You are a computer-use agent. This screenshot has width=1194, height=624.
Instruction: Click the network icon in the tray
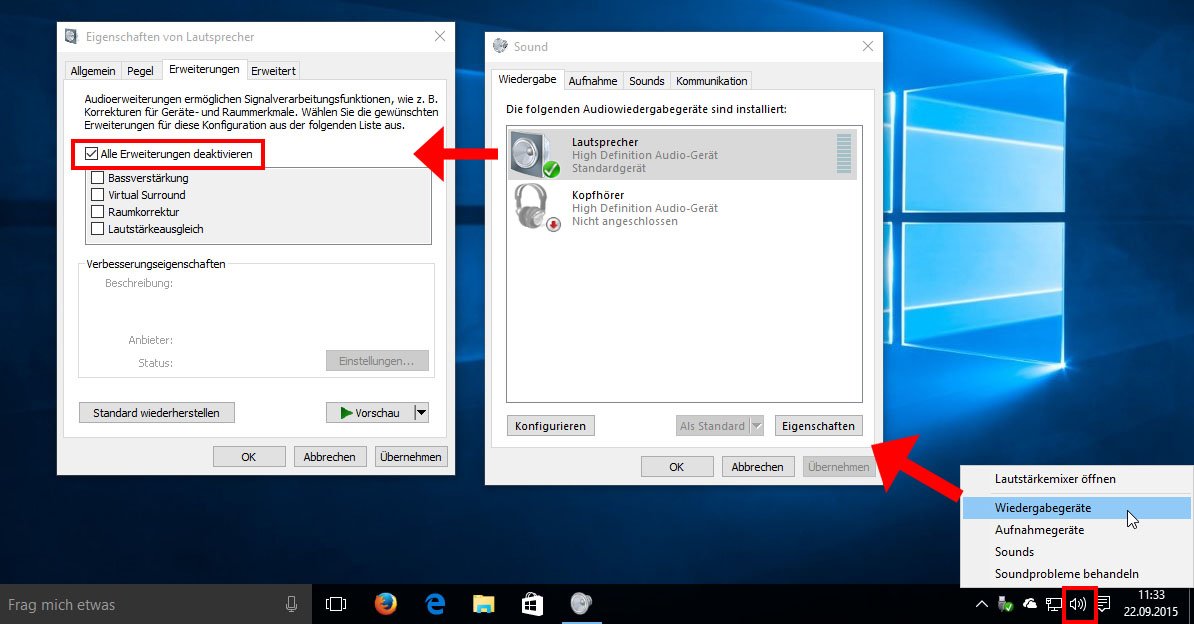pyautogui.click(x=1053, y=604)
